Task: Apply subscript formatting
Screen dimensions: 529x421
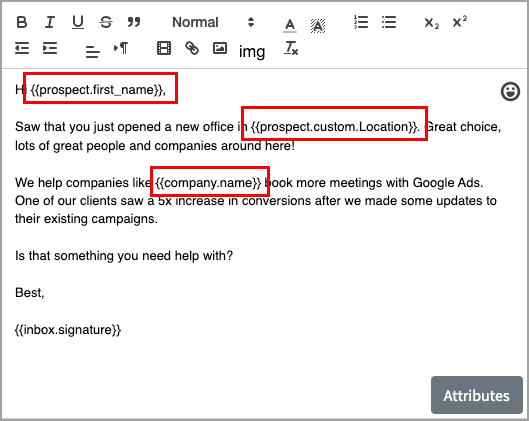Action: point(431,23)
